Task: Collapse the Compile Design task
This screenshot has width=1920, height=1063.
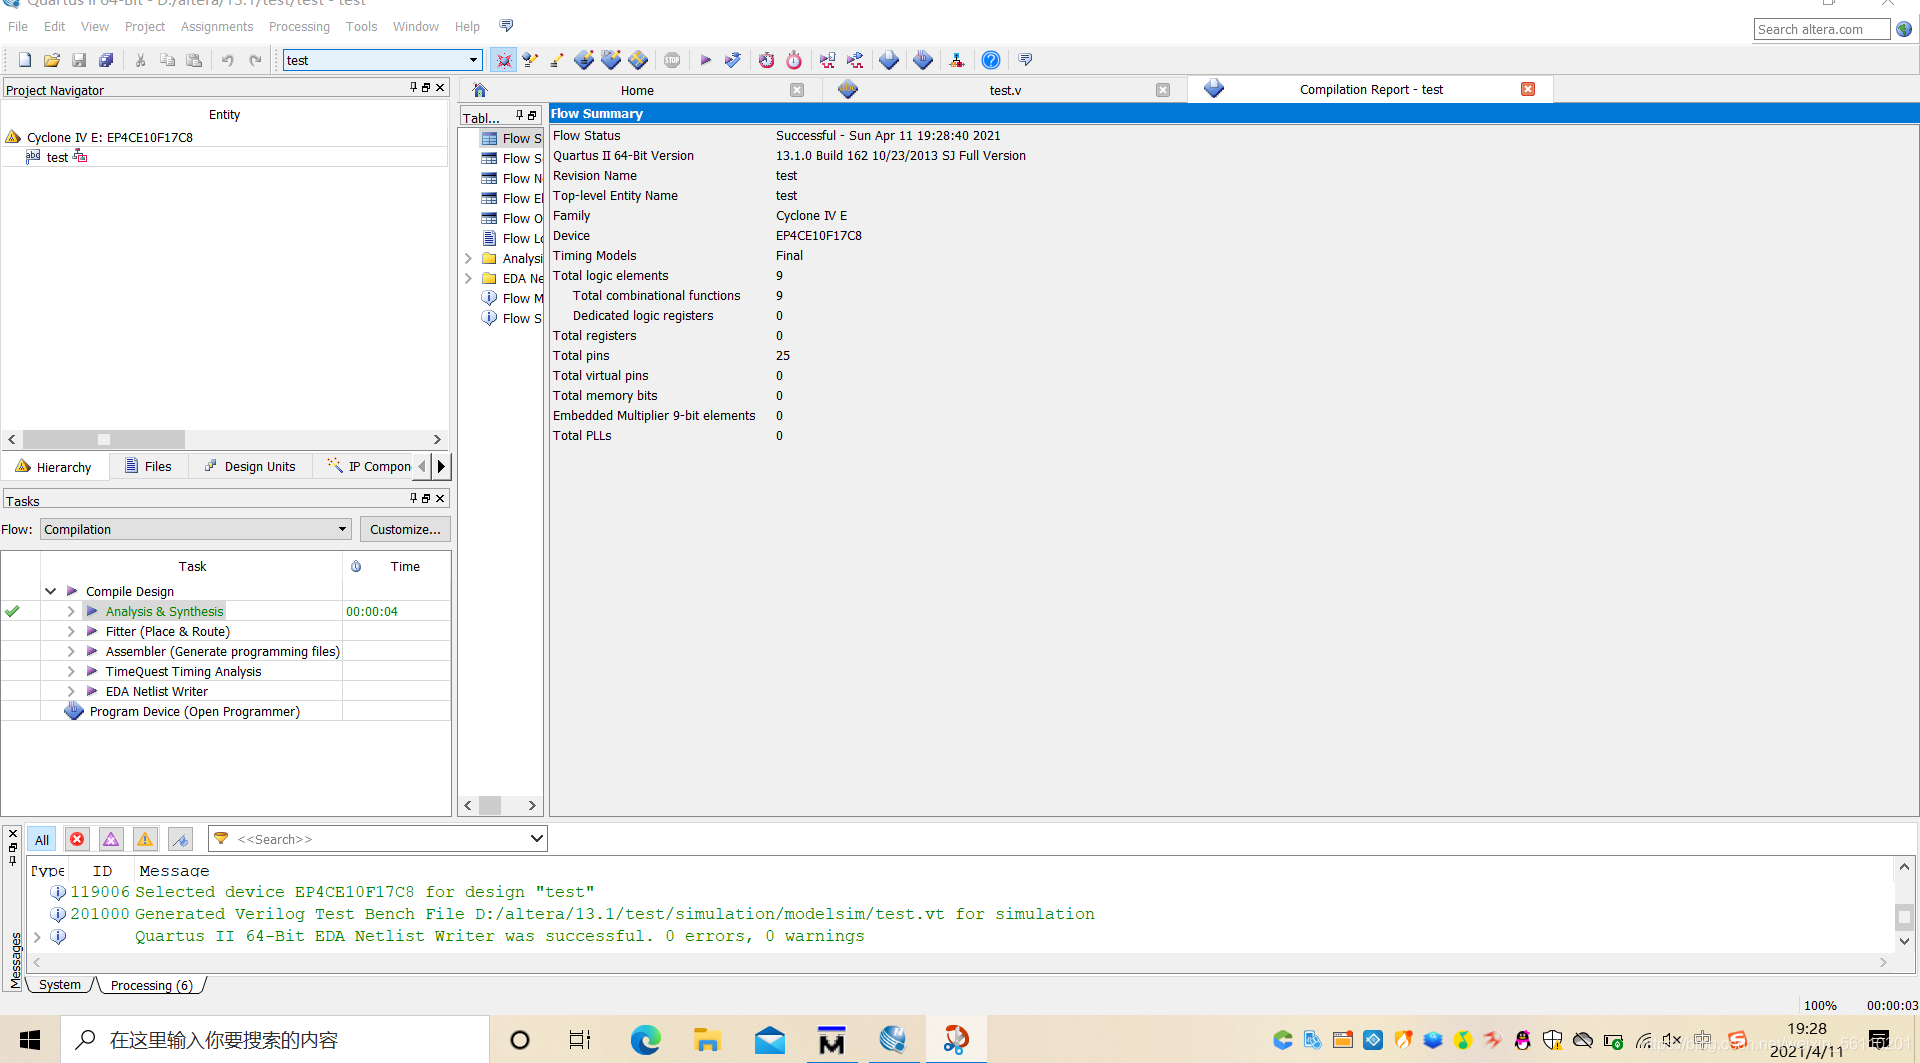Action: tap(50, 591)
